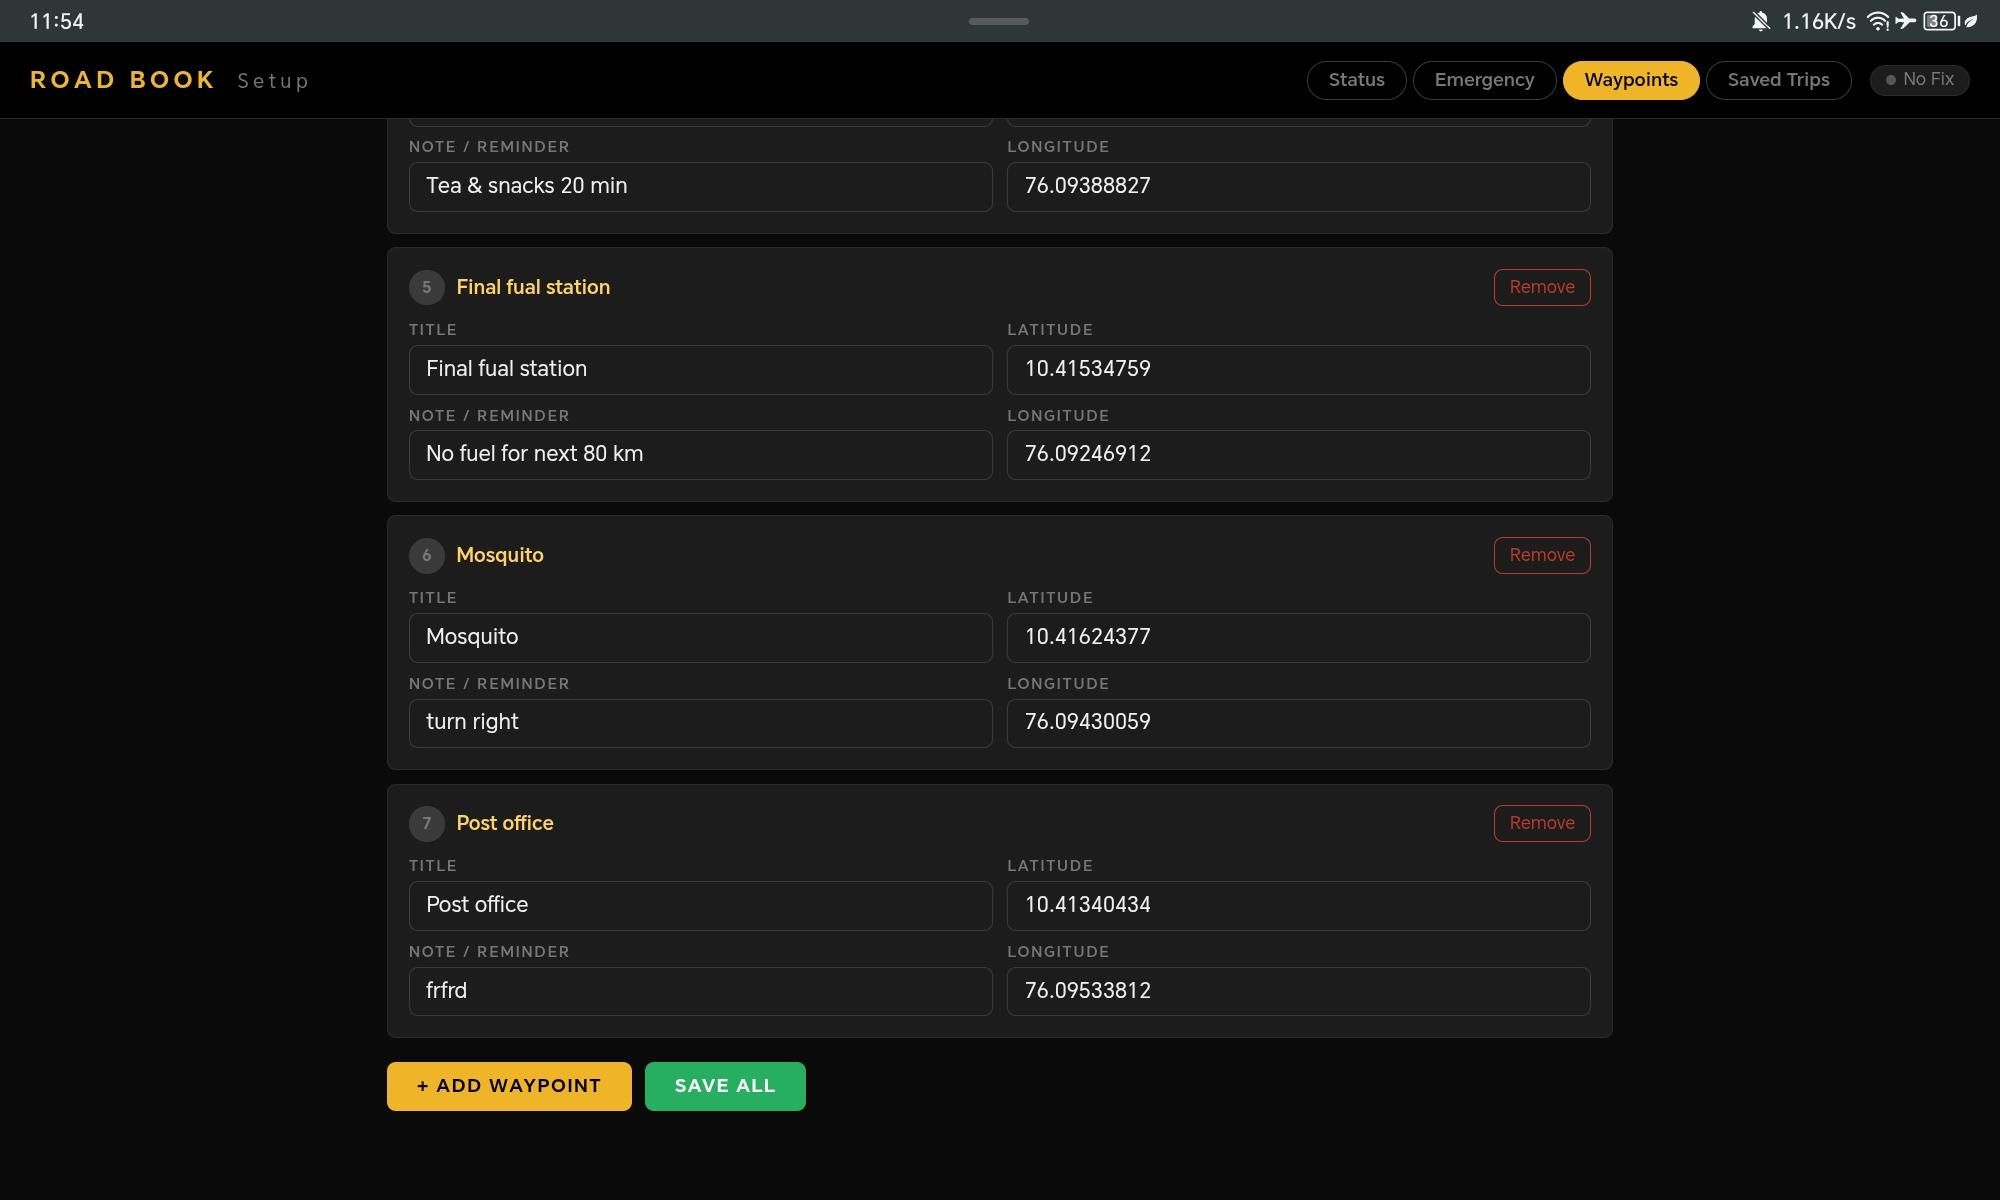Tap the clock showing 11:54
This screenshot has height=1200, width=2000.
coord(57,21)
